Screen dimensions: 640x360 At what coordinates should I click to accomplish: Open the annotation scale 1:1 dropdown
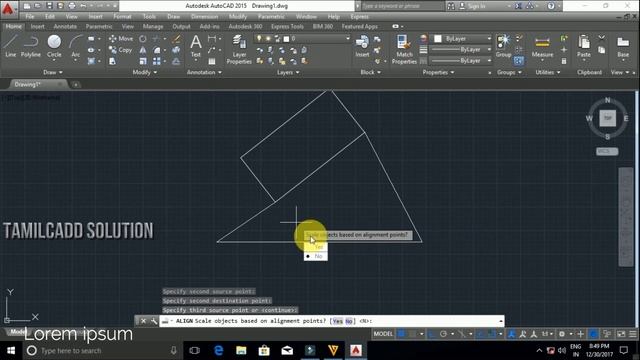click(x=547, y=334)
